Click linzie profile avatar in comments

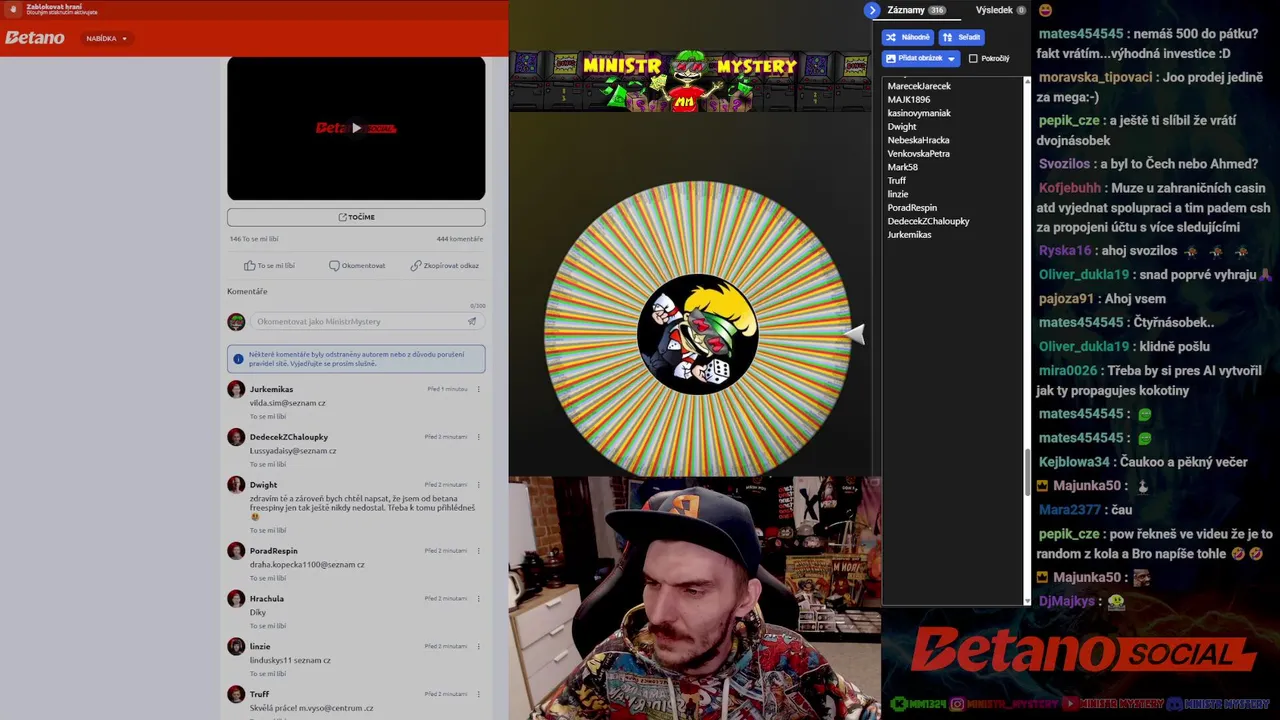(236, 647)
